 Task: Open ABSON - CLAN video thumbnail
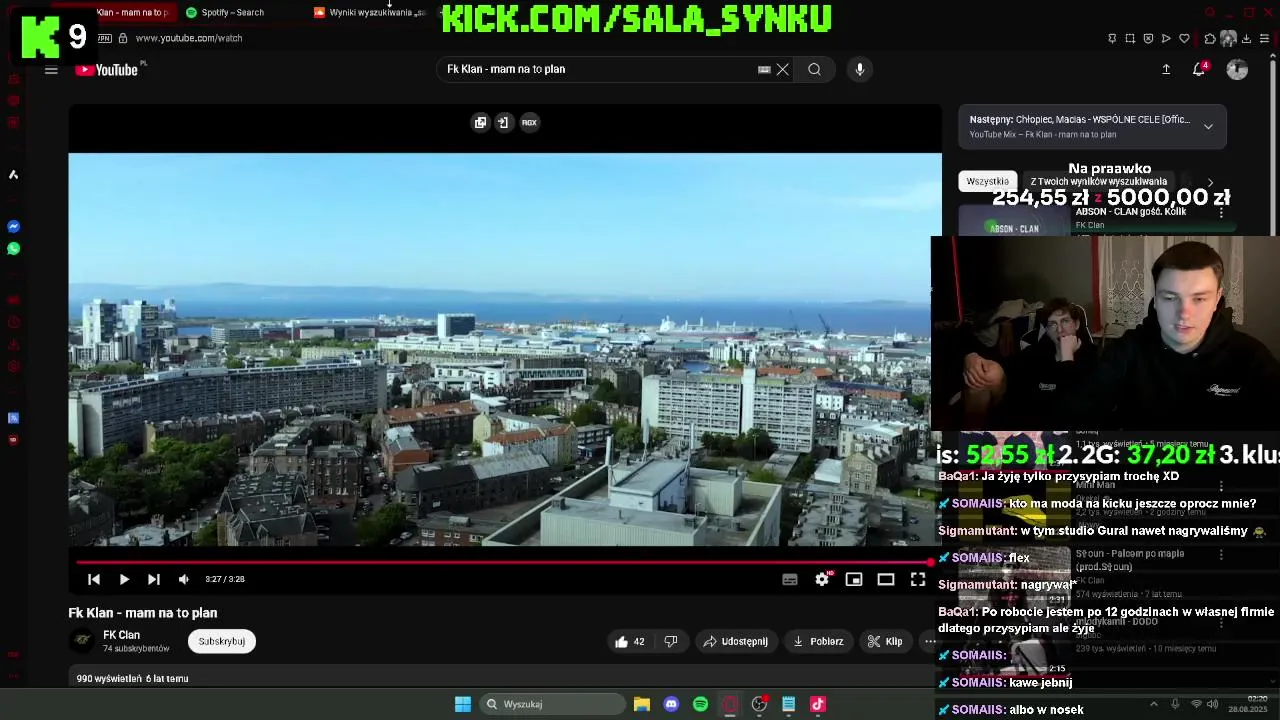tap(1014, 223)
